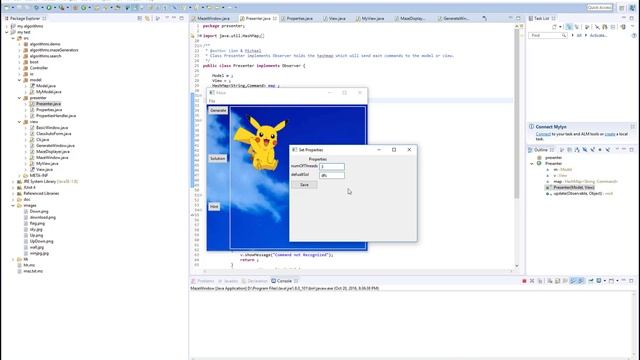Click Remove Launch icon in Console toolbar

point(532,281)
